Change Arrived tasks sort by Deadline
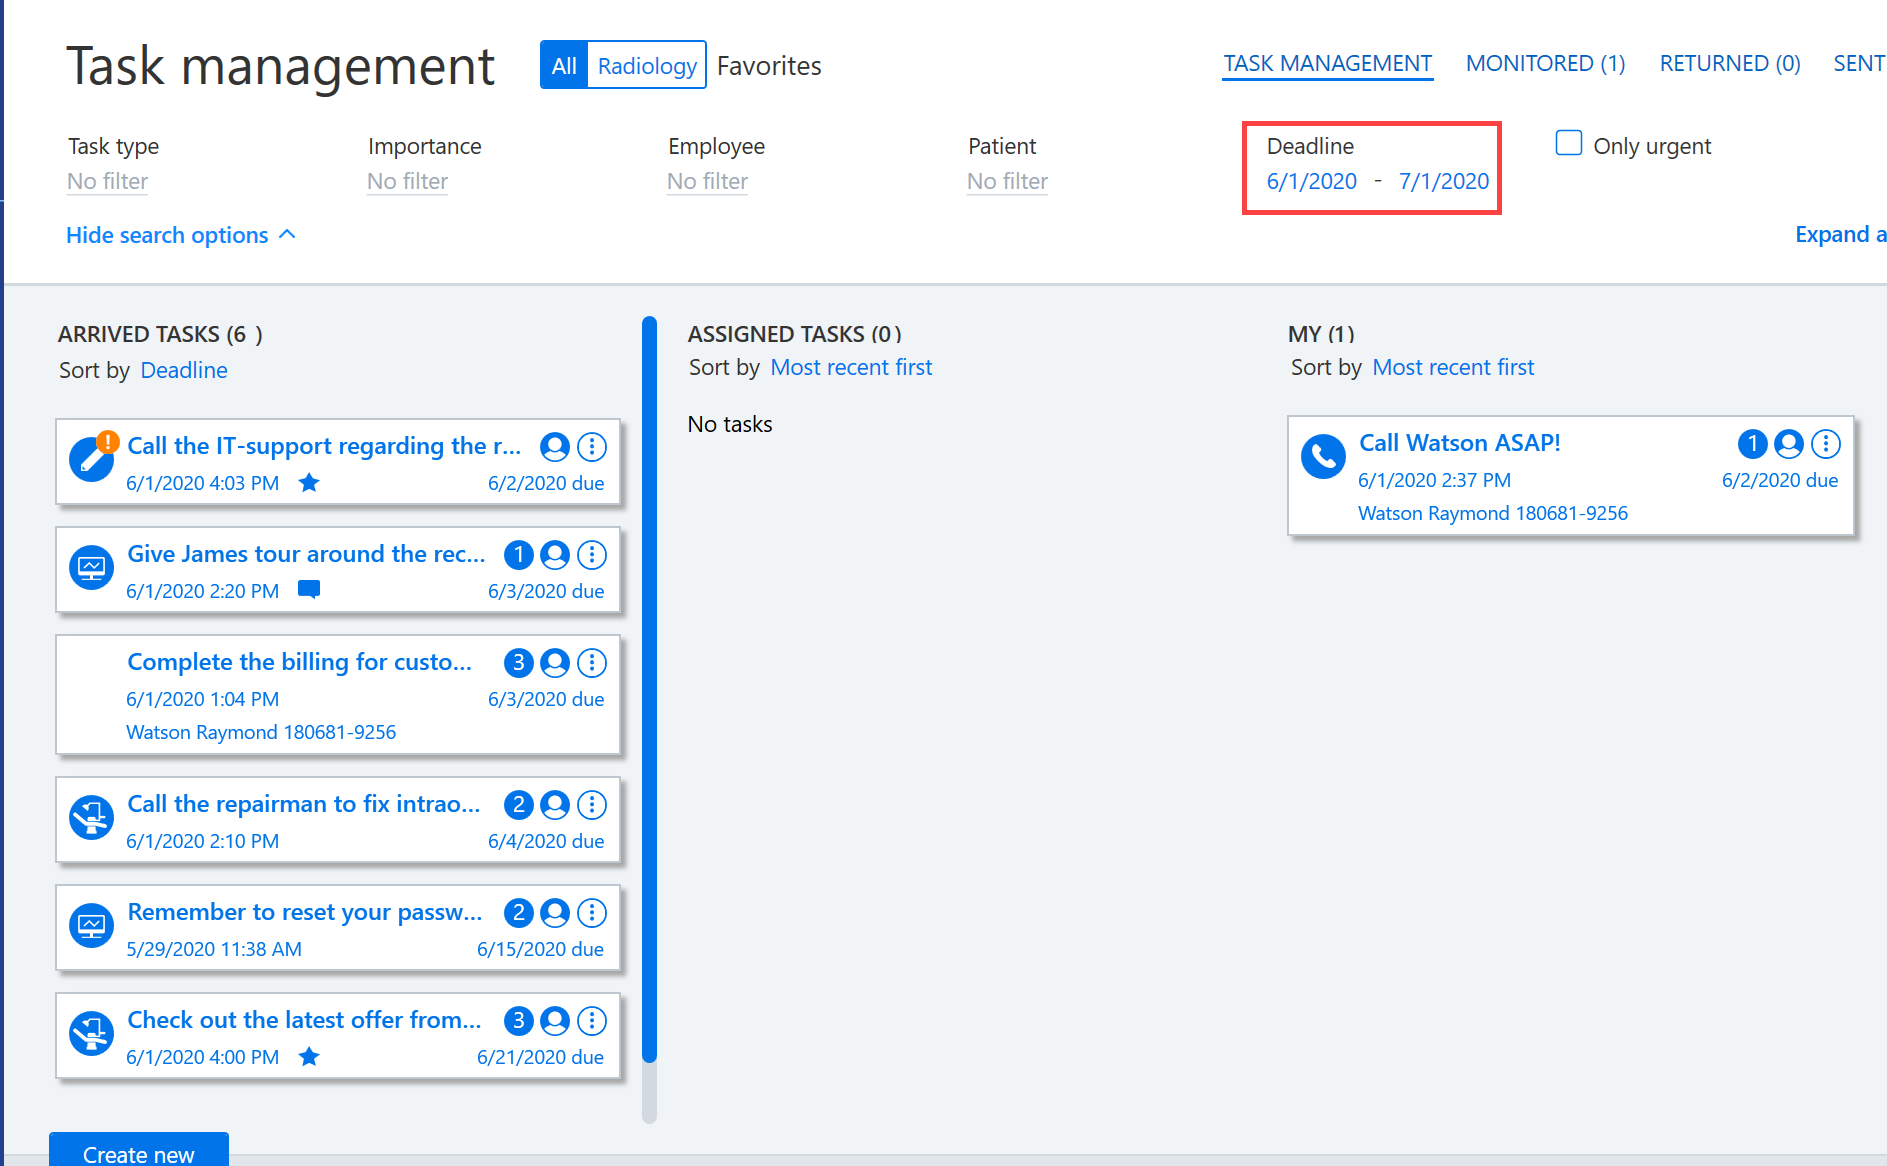Image resolution: width=1887 pixels, height=1166 pixels. (184, 370)
